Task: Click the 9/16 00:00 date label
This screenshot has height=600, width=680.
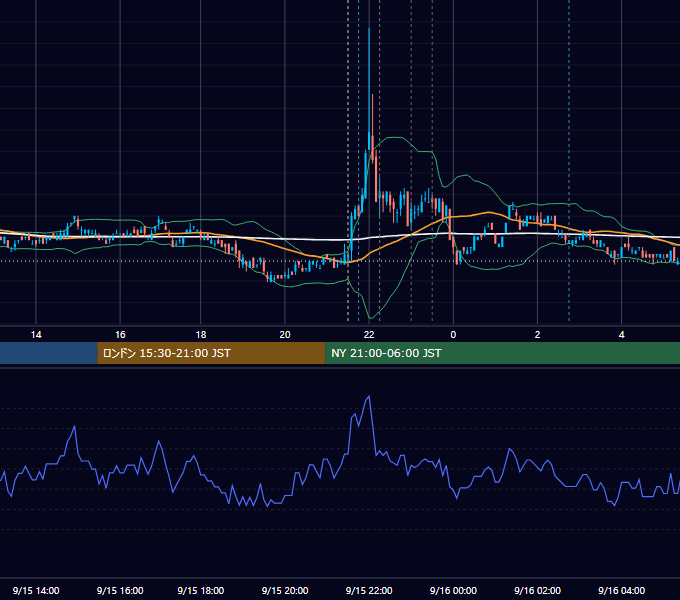Action: [x=453, y=590]
